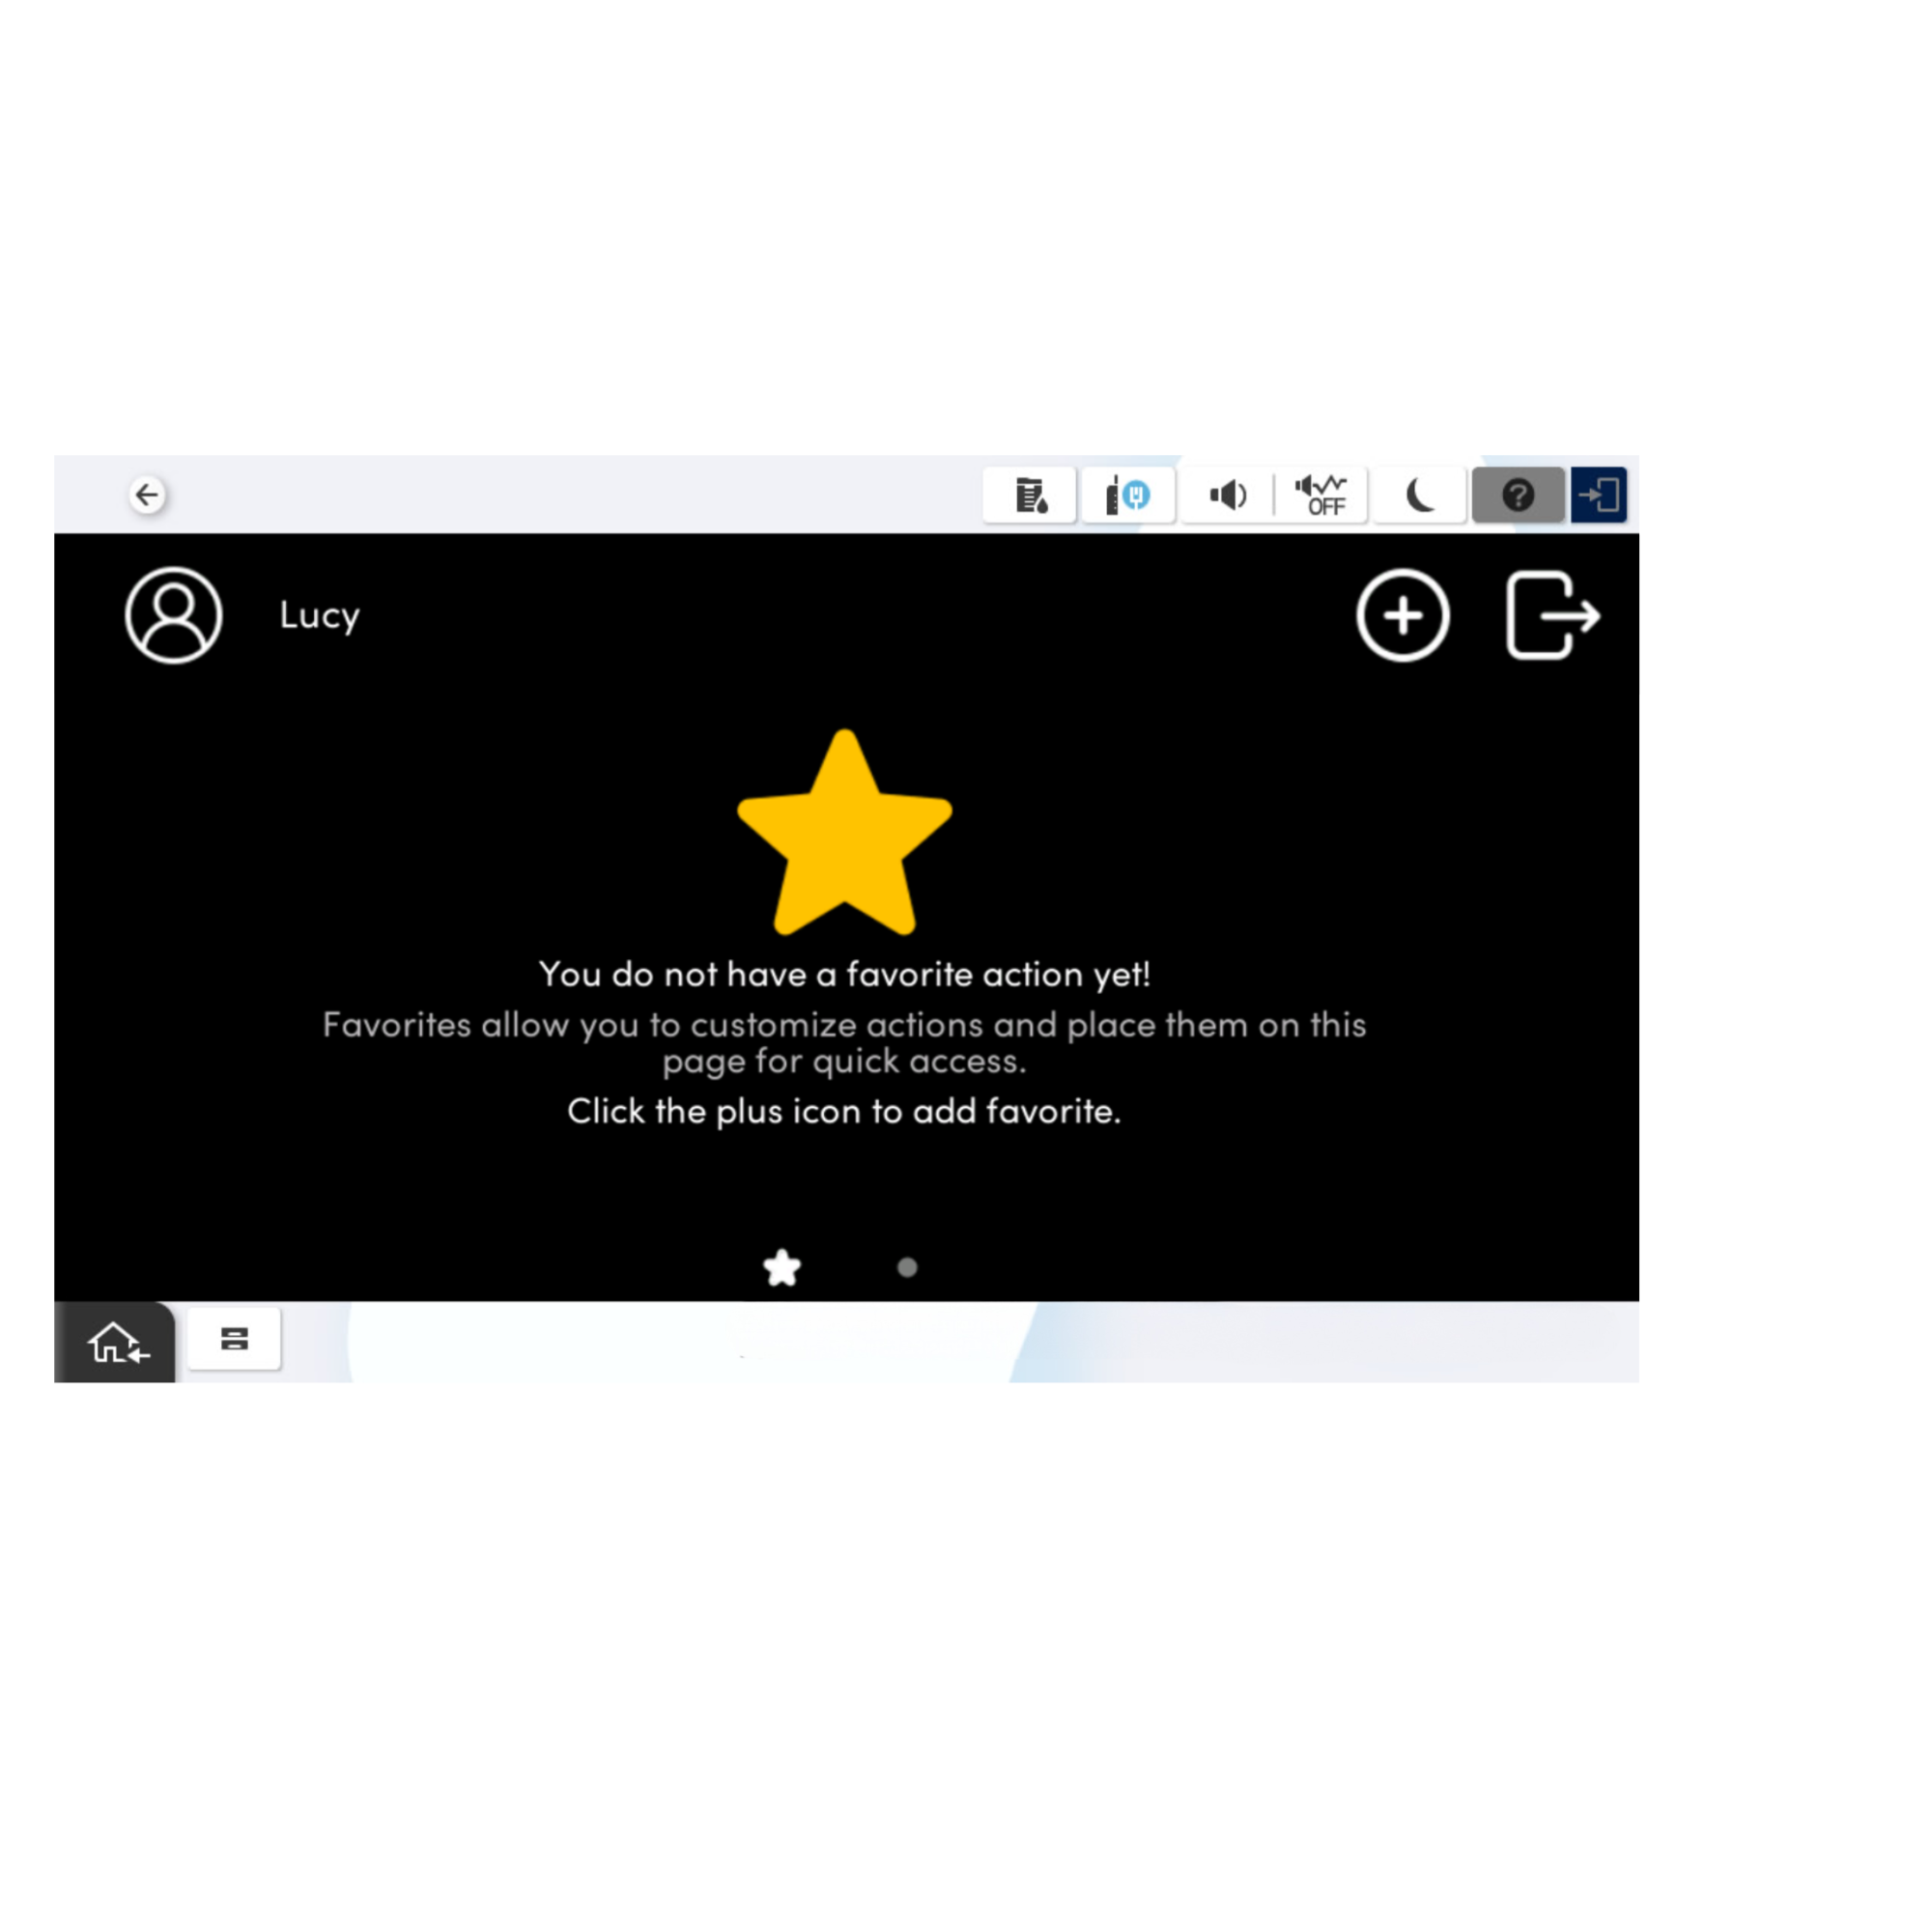The image size is (1932, 1932).
Task: Toggle the line monitor OFF sound button
Action: click(x=1321, y=495)
